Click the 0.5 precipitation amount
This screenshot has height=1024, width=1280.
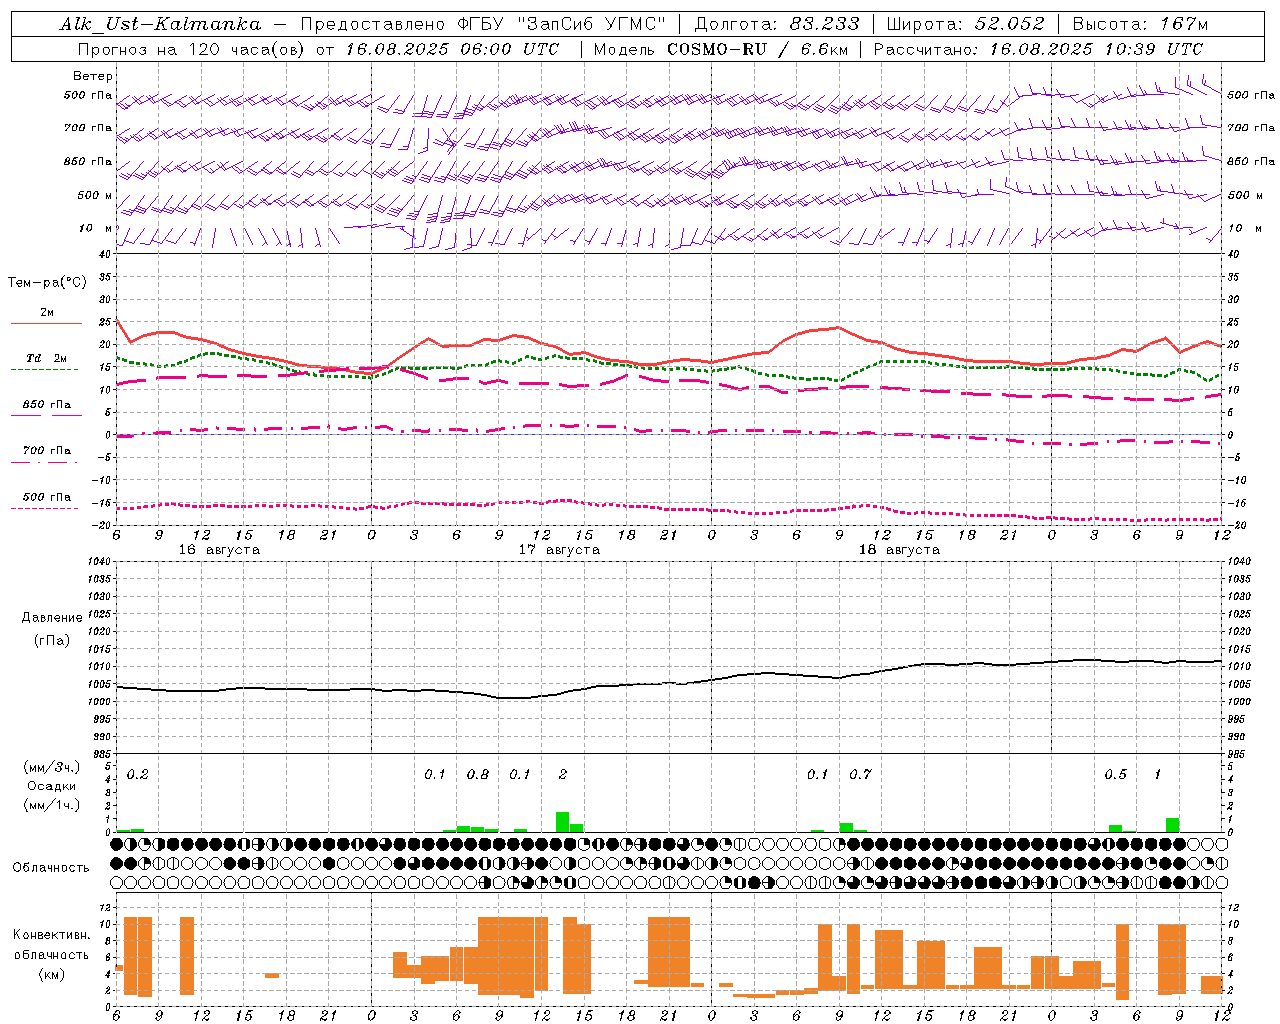coord(1115,774)
